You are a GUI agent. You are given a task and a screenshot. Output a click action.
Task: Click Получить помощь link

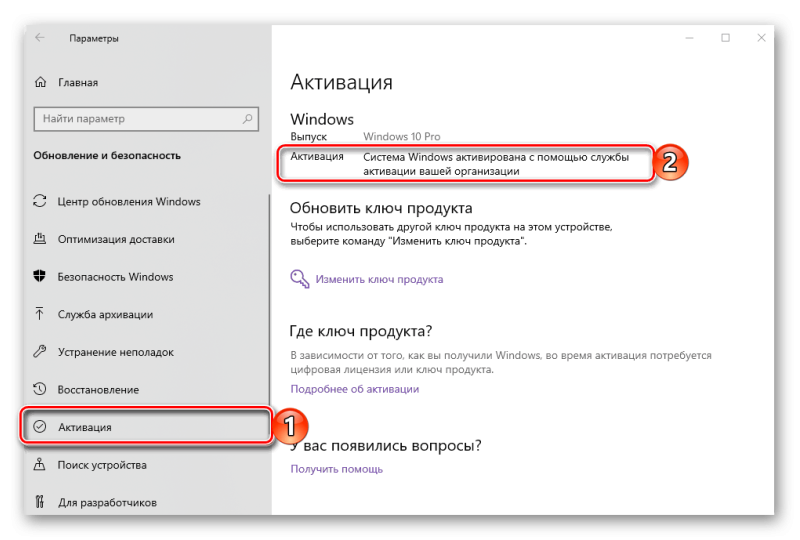(x=336, y=469)
